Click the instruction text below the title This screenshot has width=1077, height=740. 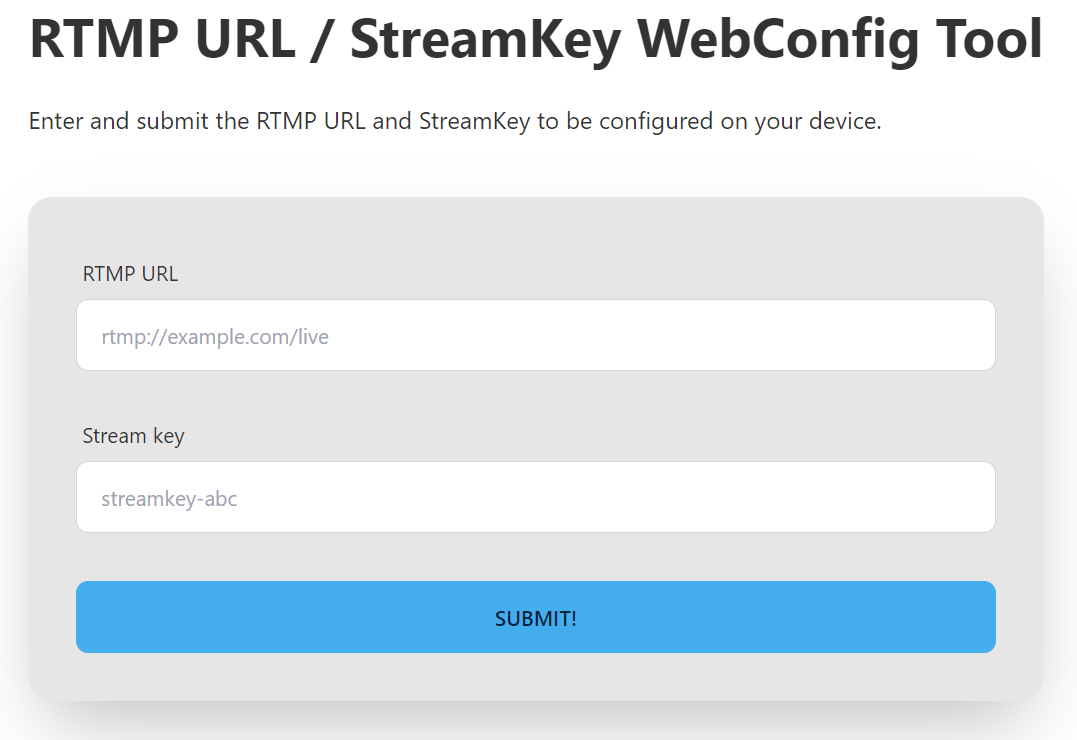454,121
